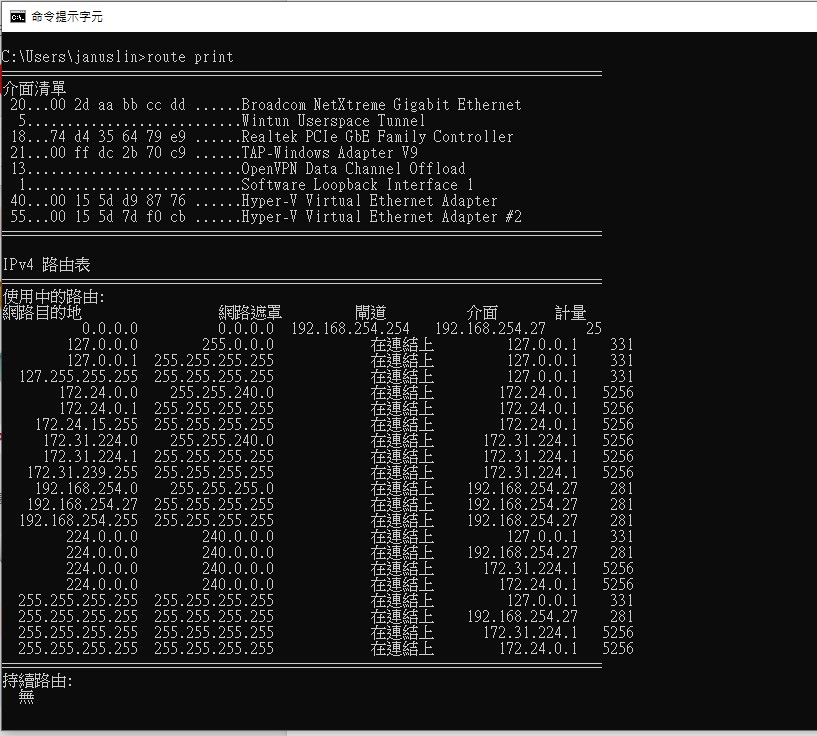Image resolution: width=817 pixels, height=736 pixels.
Task: Select the Hyper-V Virtual Ethernet Adapter #2 line
Action: (381, 217)
